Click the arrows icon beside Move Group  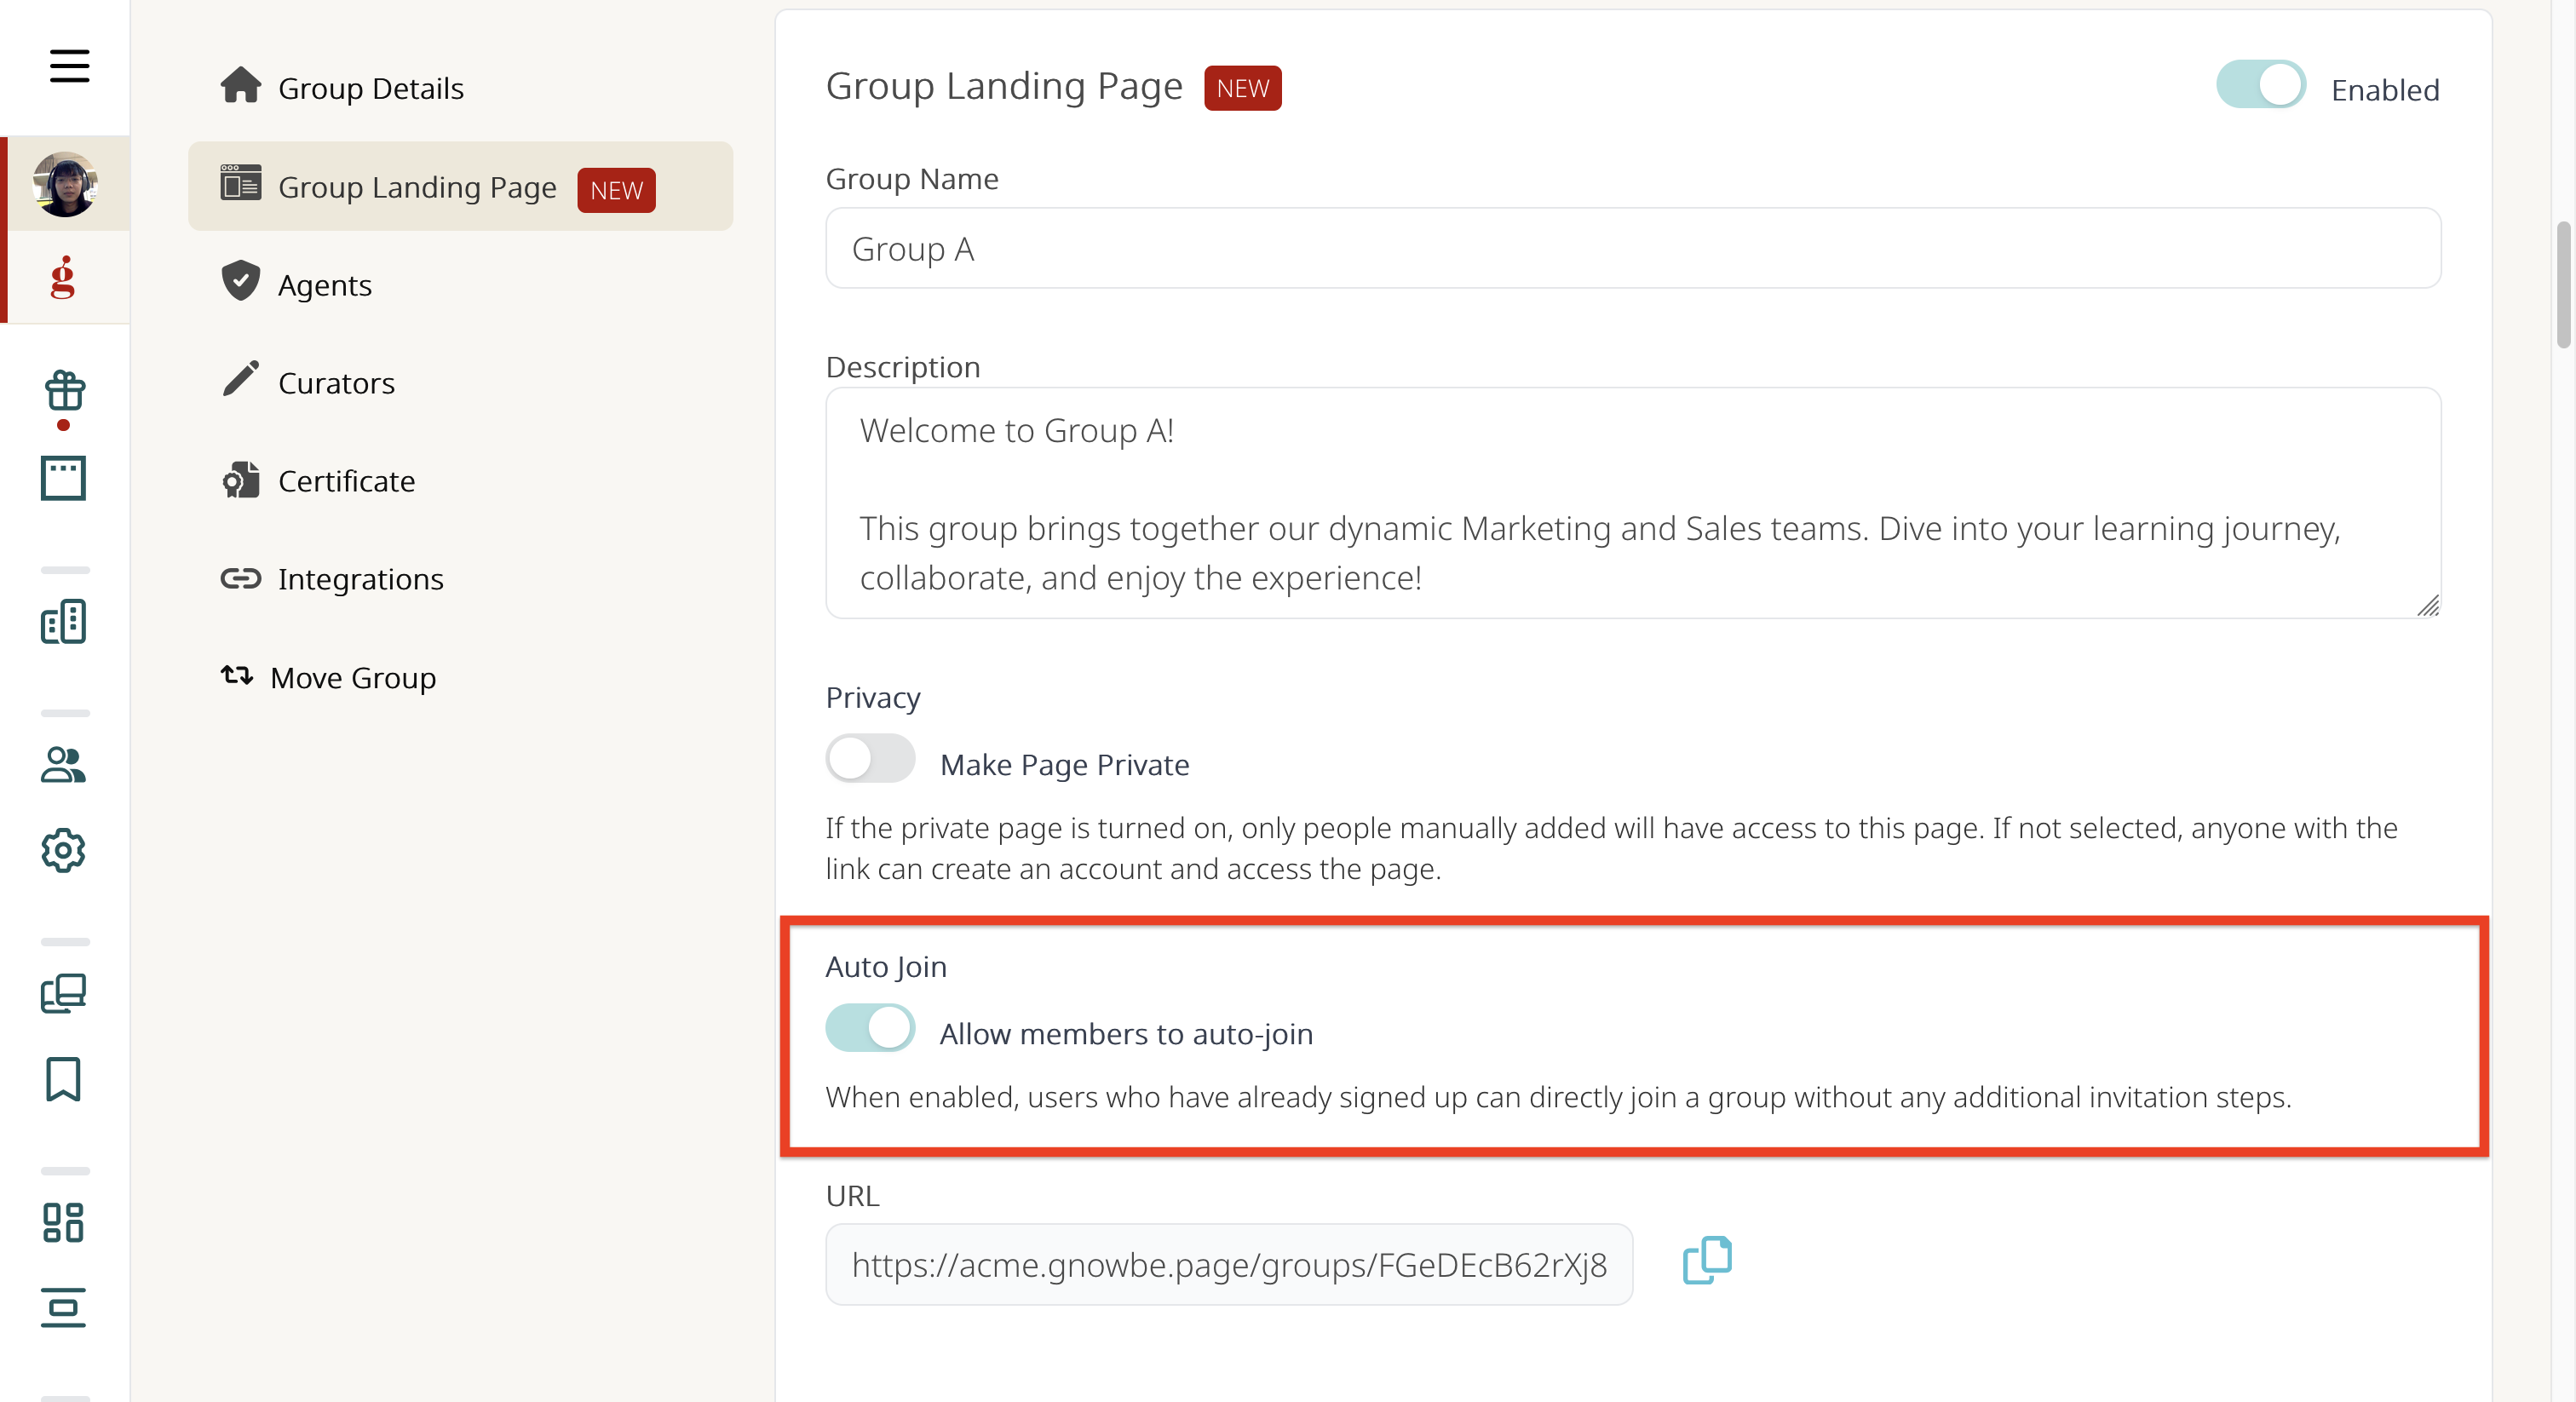click(x=237, y=676)
